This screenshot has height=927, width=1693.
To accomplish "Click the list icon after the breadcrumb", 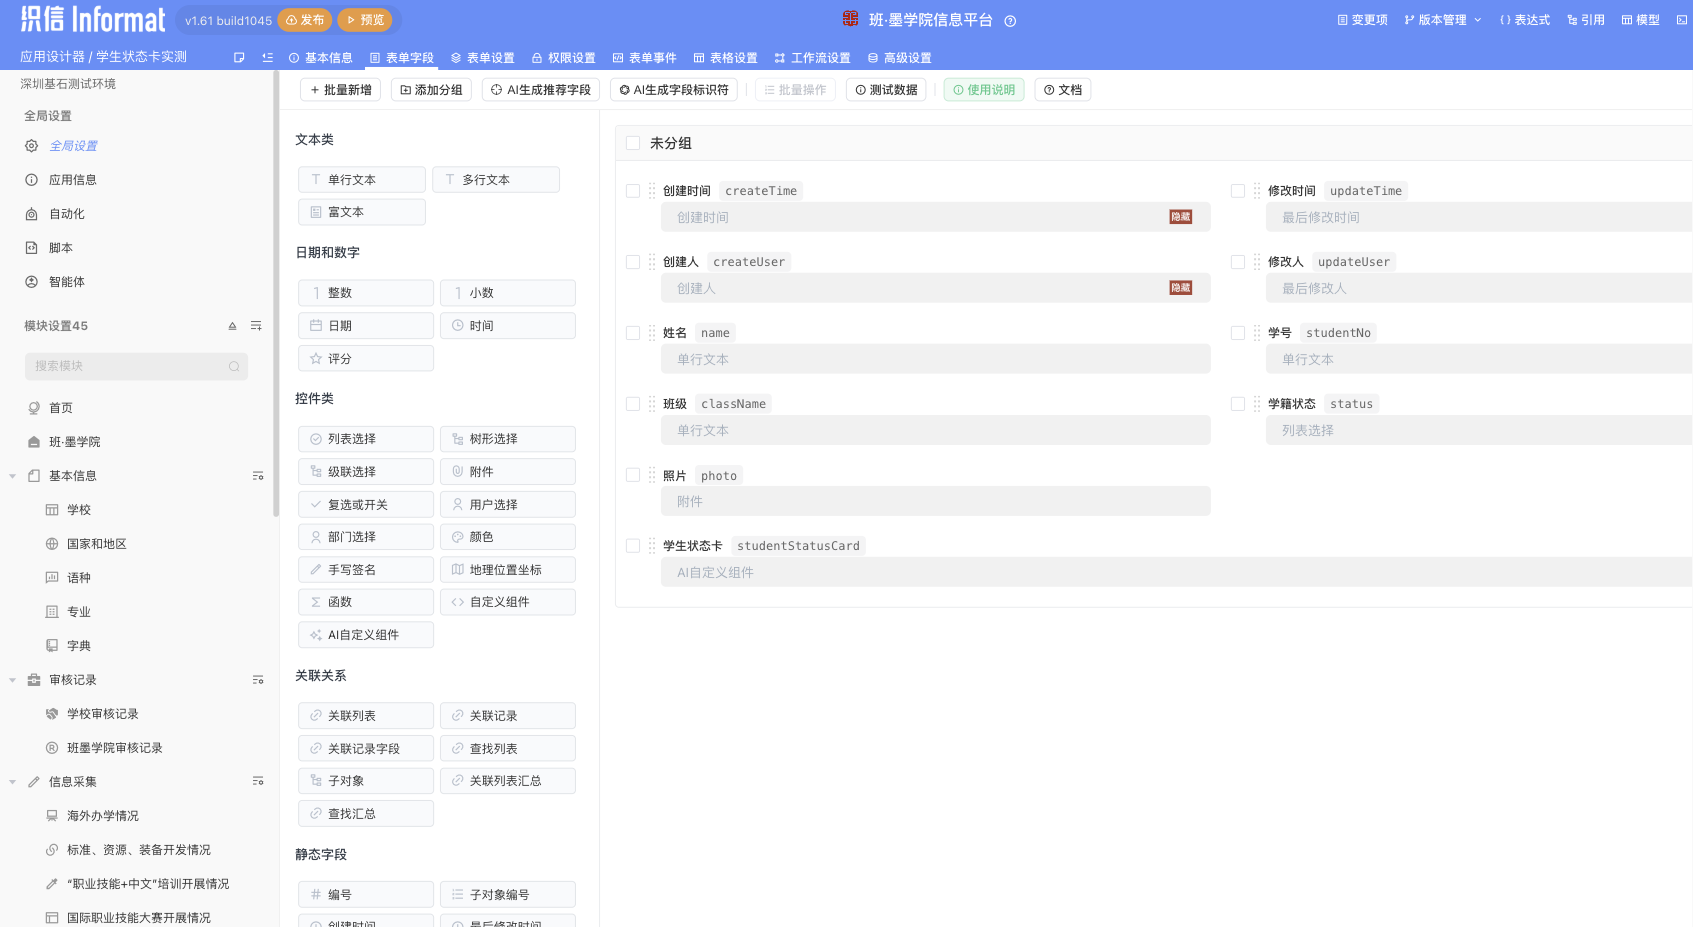I will pyautogui.click(x=267, y=58).
